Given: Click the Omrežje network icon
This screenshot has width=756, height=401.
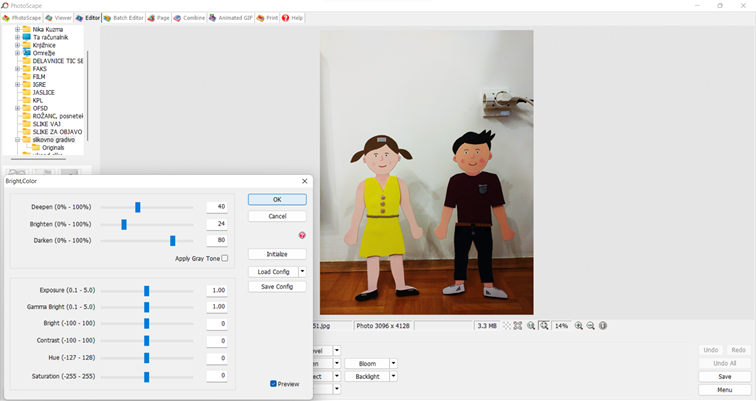Looking at the screenshot, I should (x=27, y=53).
